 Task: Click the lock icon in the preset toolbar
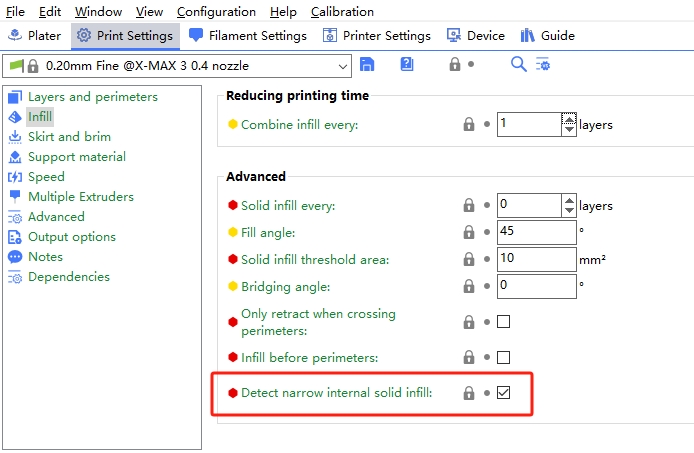[x=455, y=65]
